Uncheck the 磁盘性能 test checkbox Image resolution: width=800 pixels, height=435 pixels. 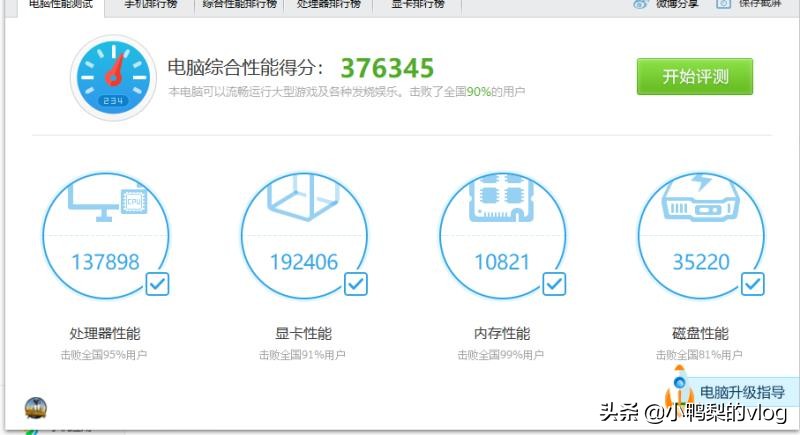(x=753, y=284)
